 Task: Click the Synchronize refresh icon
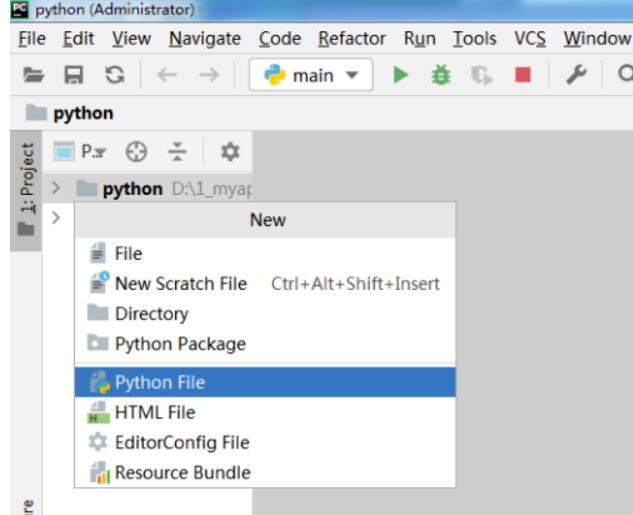coord(115,75)
